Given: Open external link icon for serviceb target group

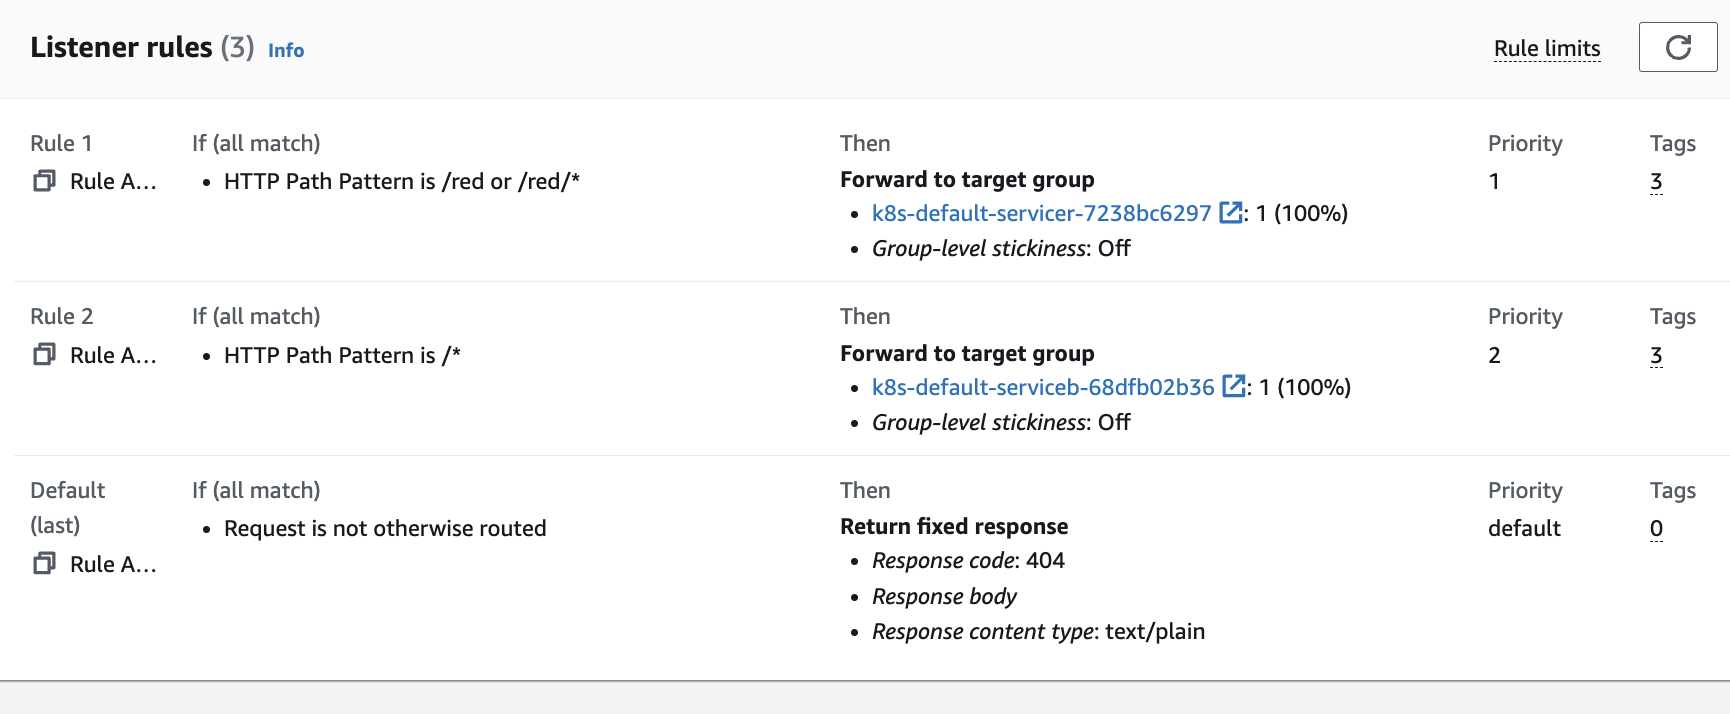Looking at the screenshot, I should pos(1234,387).
